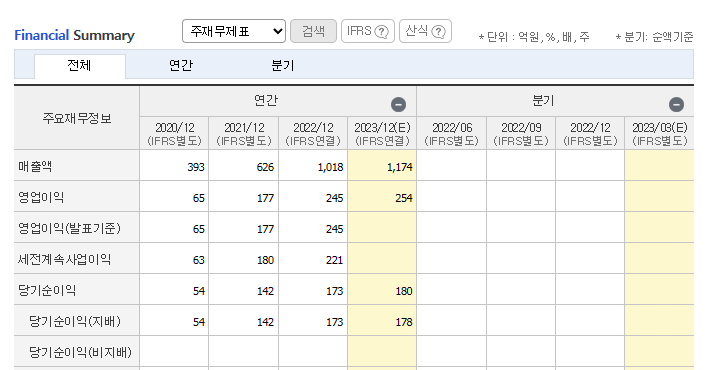
Task: Click 매출액 estimate 1,174
Action: (399, 167)
